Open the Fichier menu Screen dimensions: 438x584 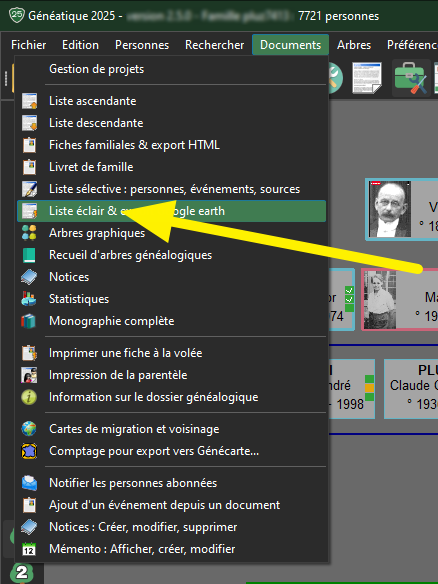pyautogui.click(x=29, y=45)
